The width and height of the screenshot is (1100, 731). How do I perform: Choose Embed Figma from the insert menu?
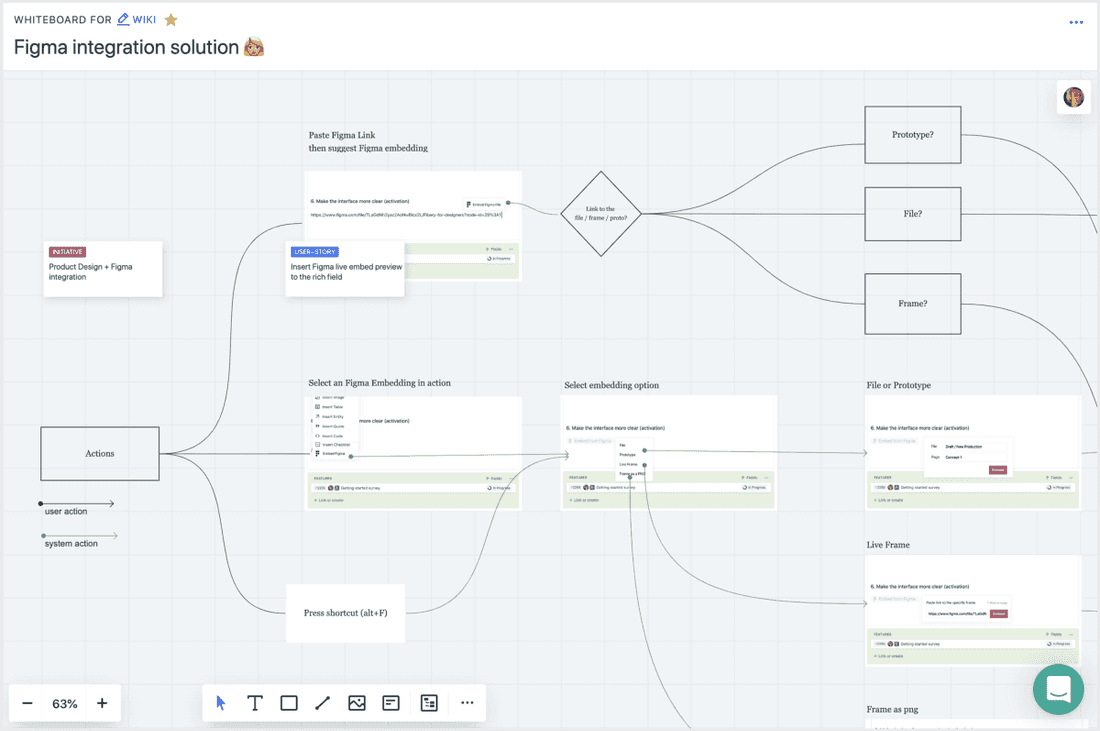point(333,453)
